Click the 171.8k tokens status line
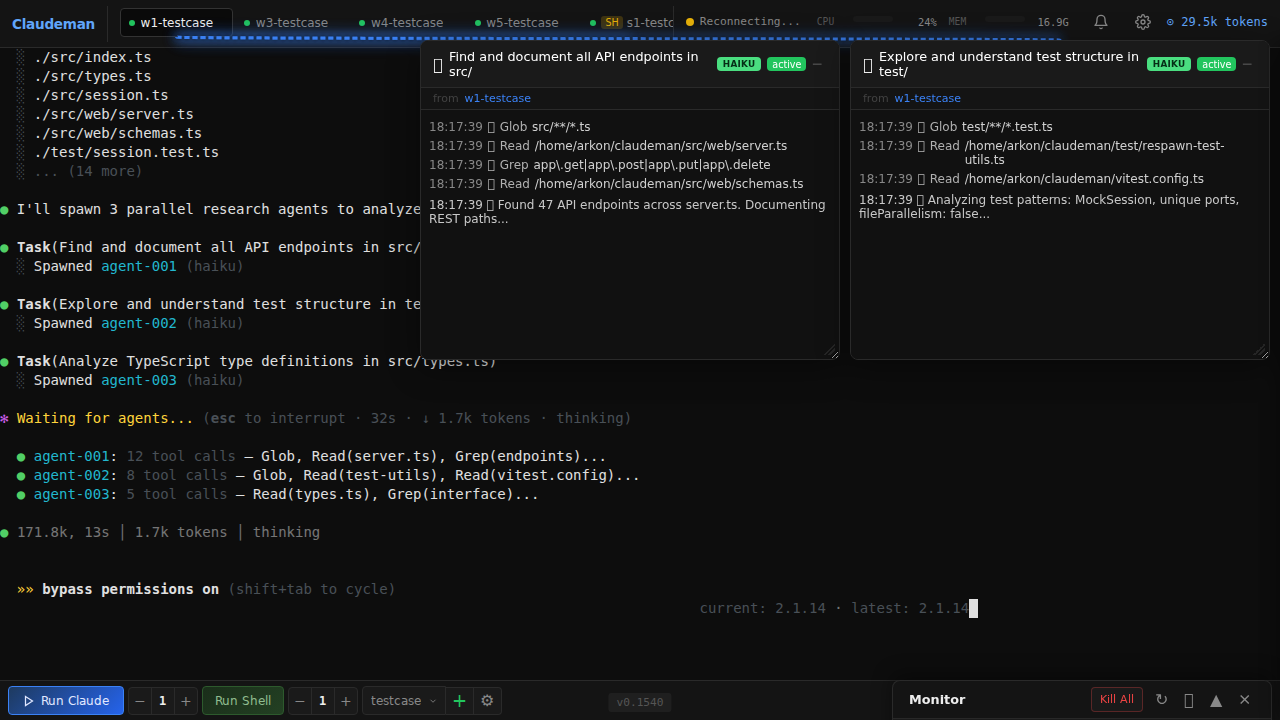The width and height of the screenshot is (1280, 720). click(168, 532)
